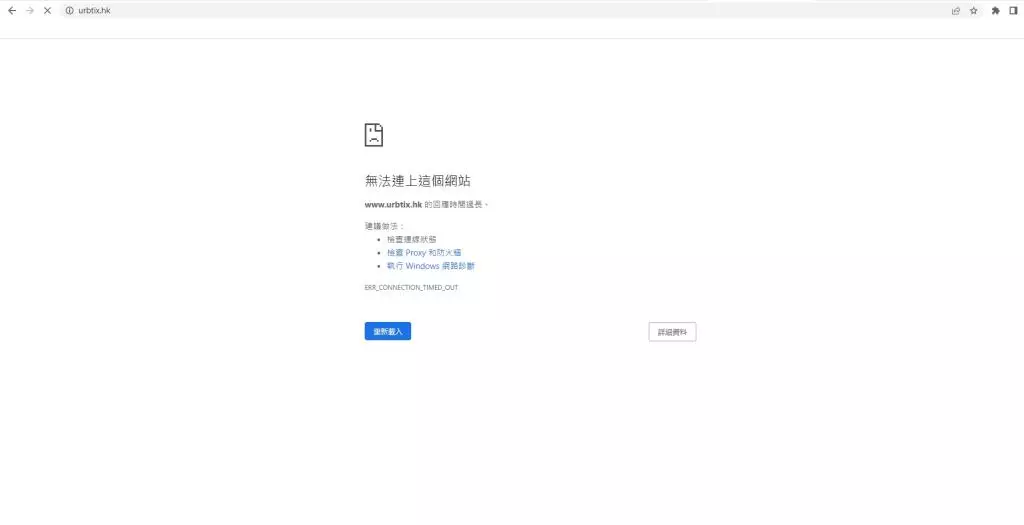Viewport: 1024px width, 525px height.
Task: Open the Extensions puzzle icon
Action: point(995,10)
